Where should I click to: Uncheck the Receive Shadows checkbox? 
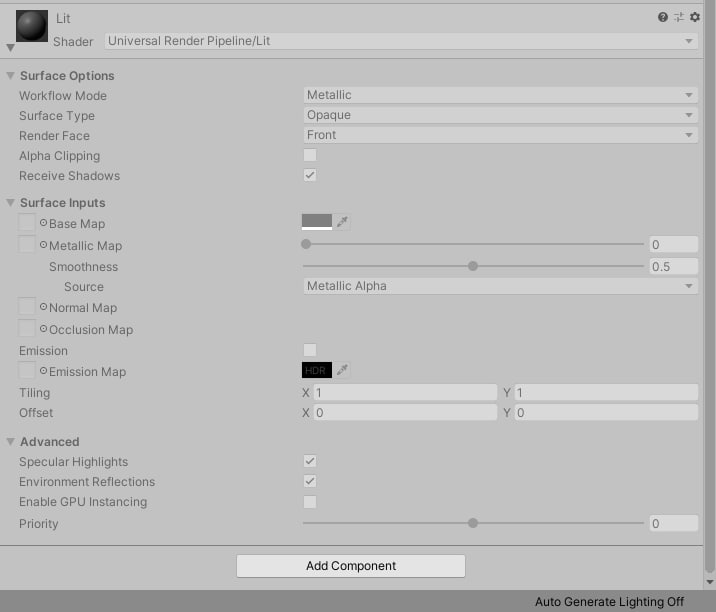310,175
